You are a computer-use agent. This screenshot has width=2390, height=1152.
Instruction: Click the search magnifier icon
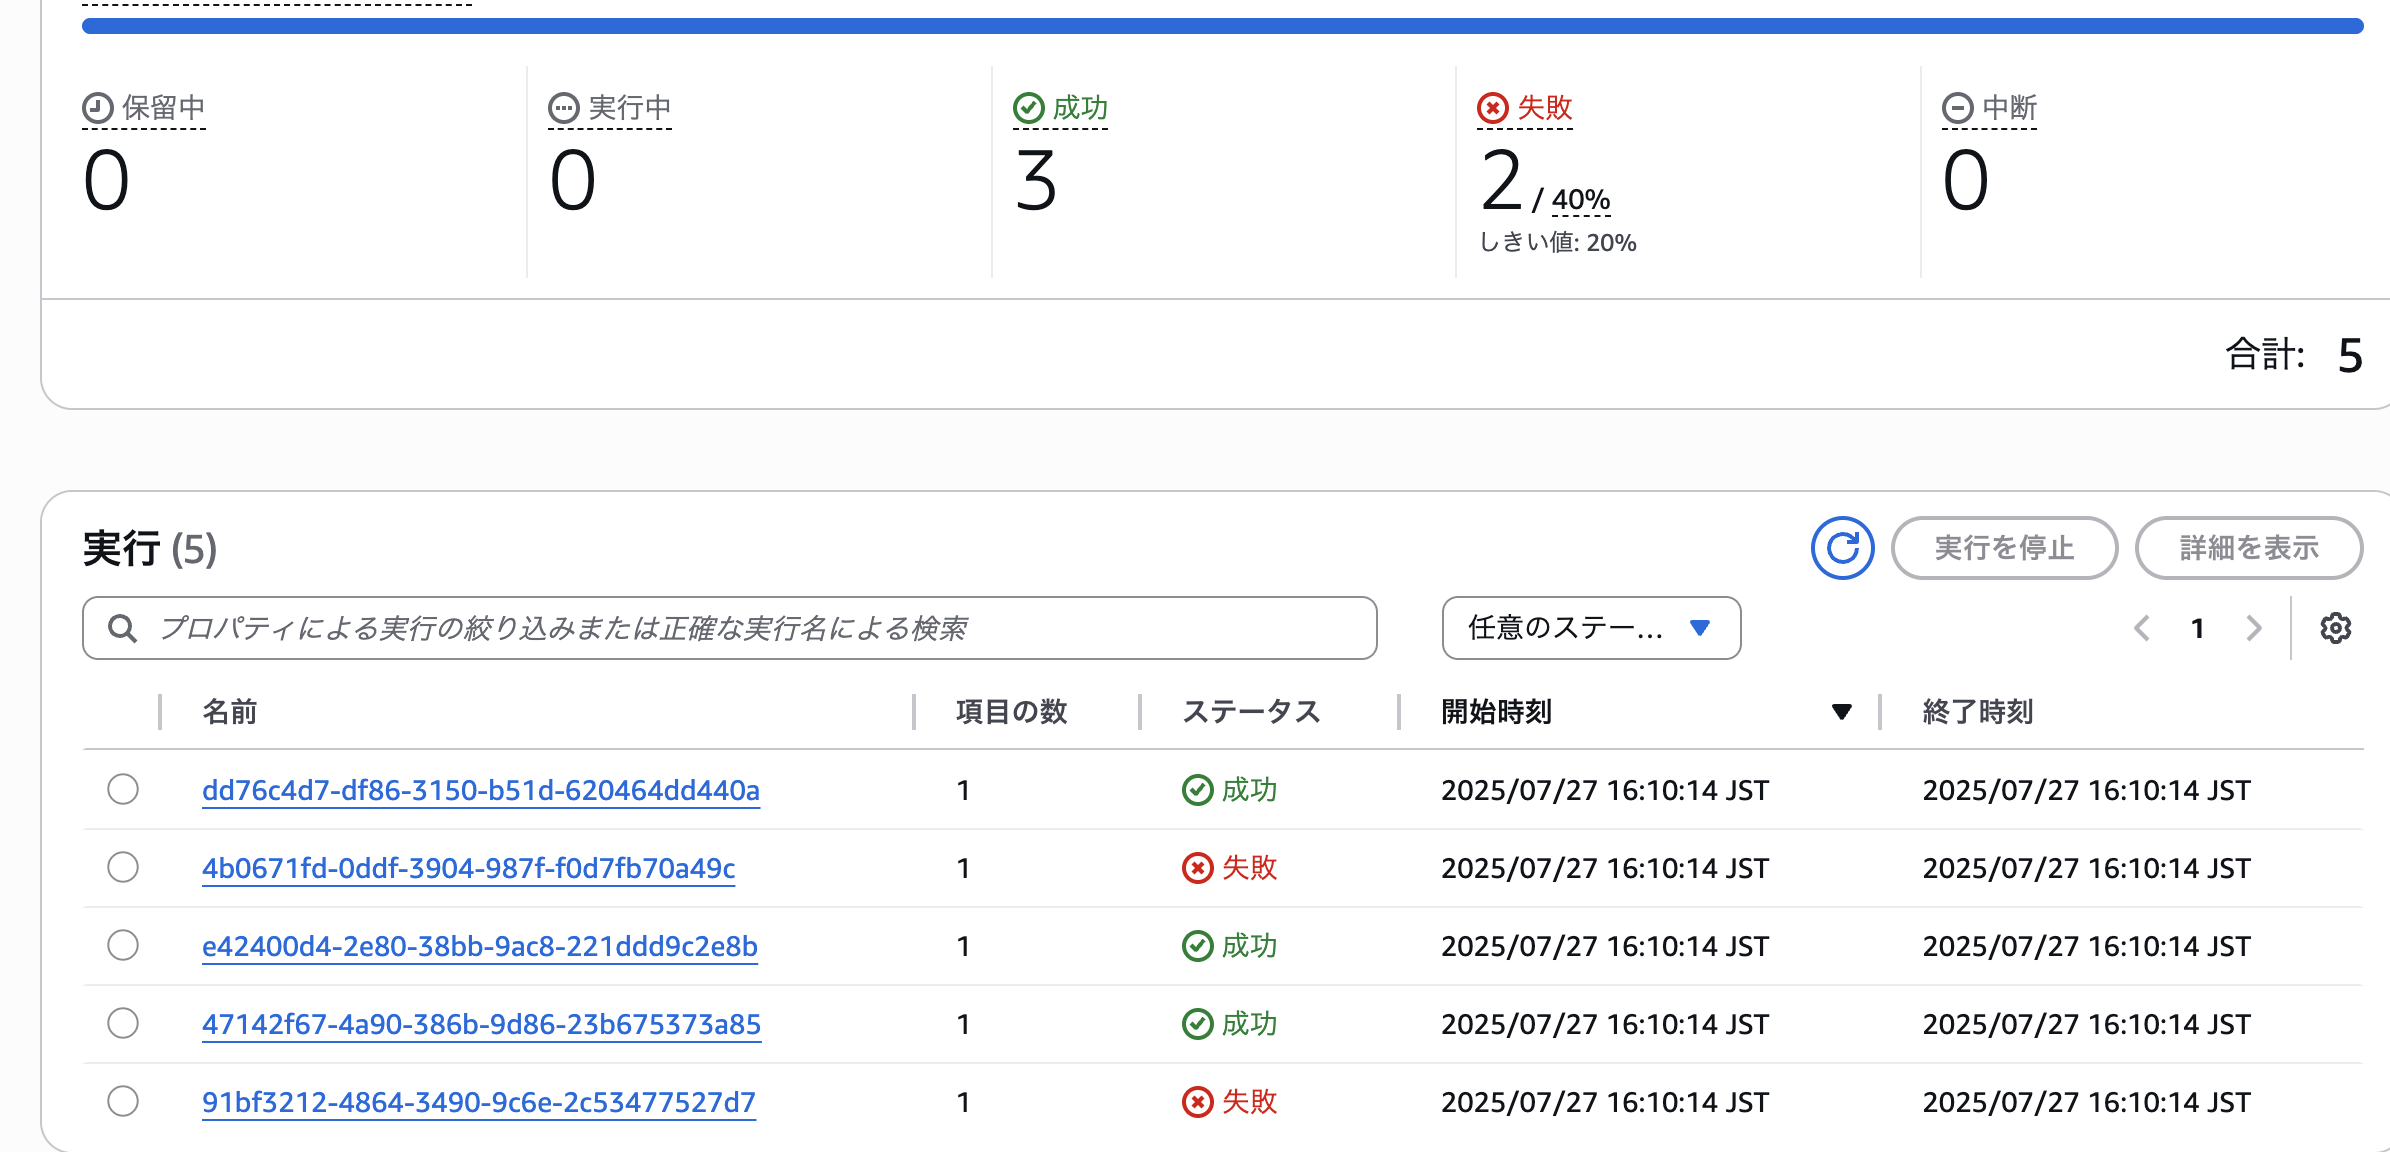coord(123,628)
